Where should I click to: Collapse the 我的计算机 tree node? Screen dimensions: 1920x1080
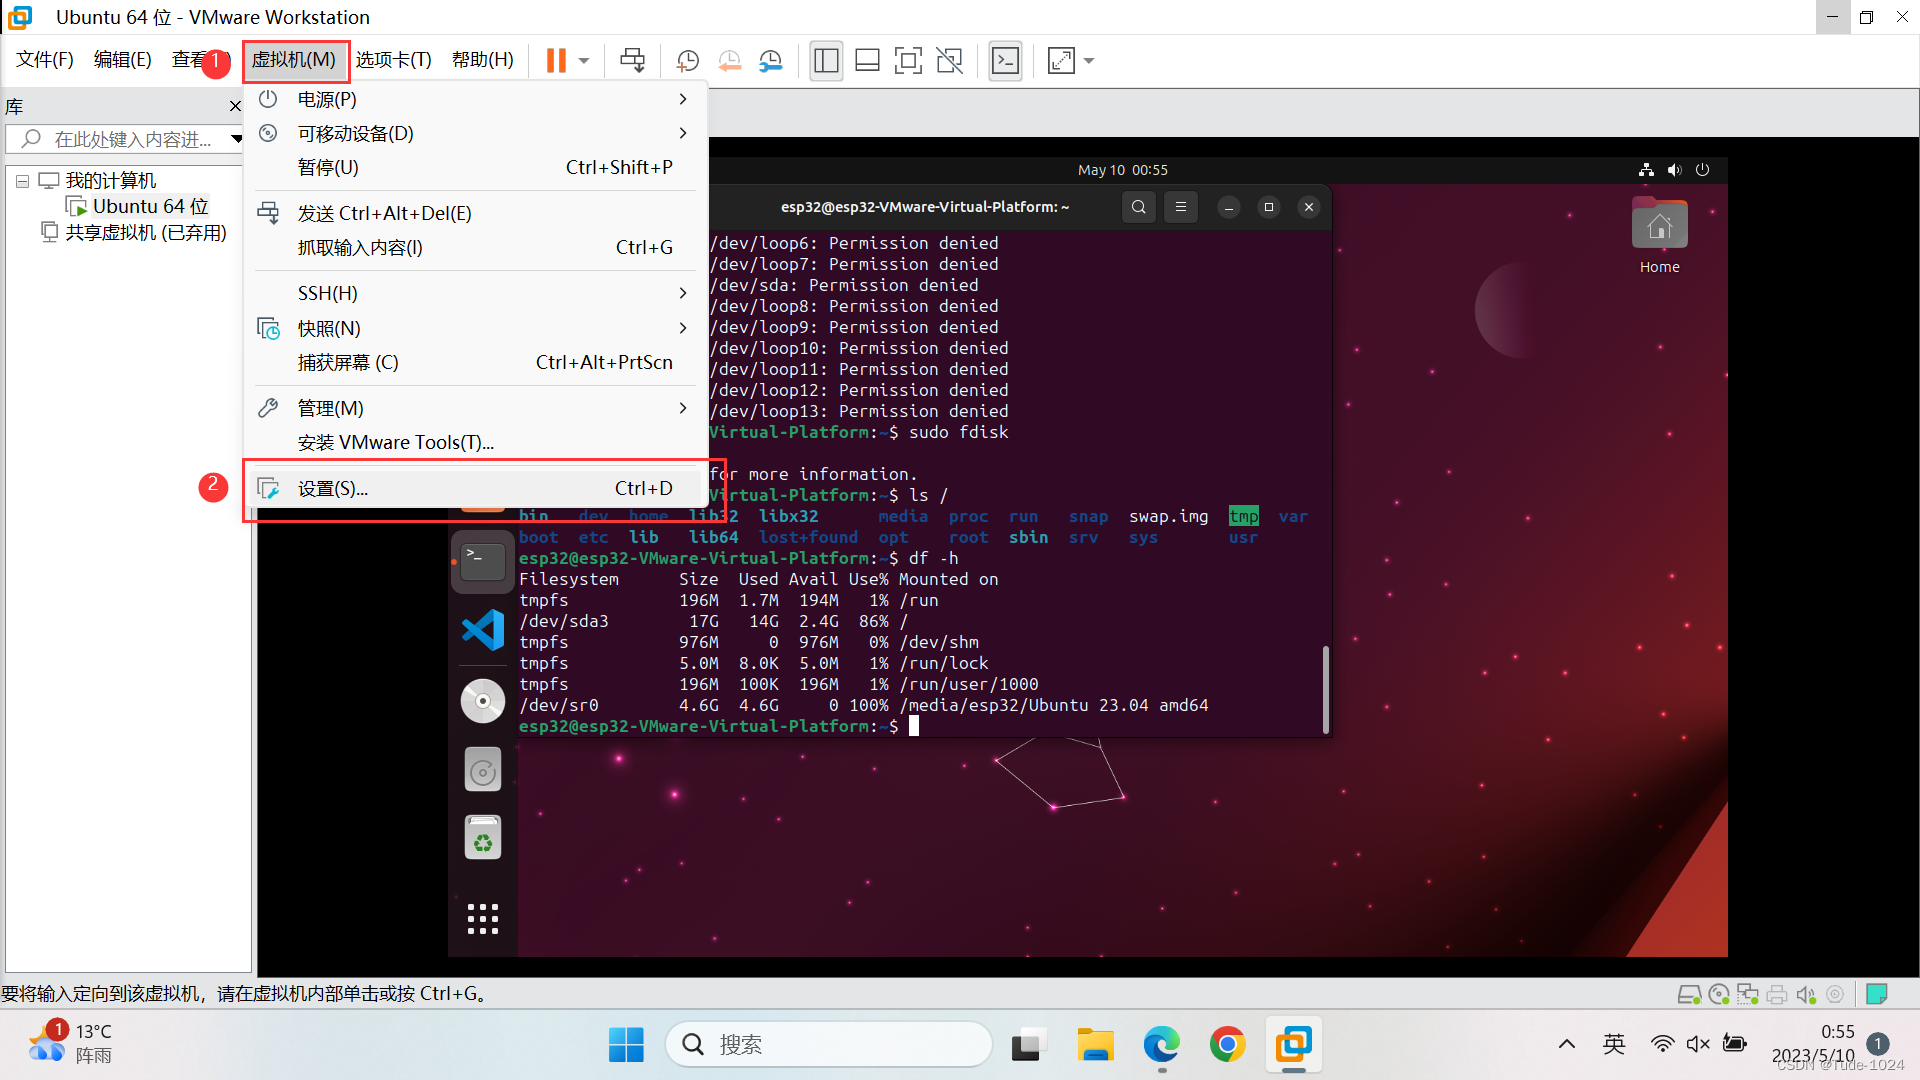22,181
